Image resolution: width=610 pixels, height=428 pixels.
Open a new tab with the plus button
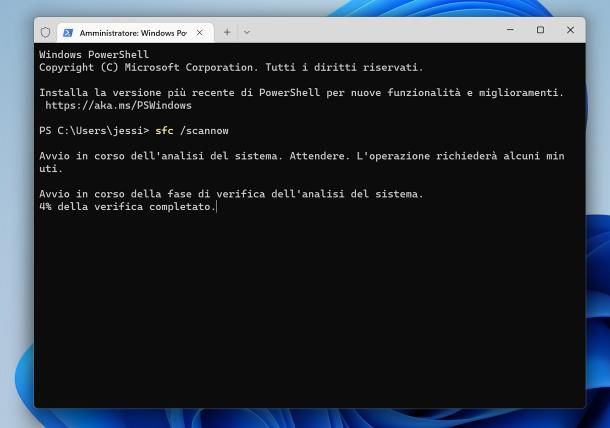[x=227, y=32]
